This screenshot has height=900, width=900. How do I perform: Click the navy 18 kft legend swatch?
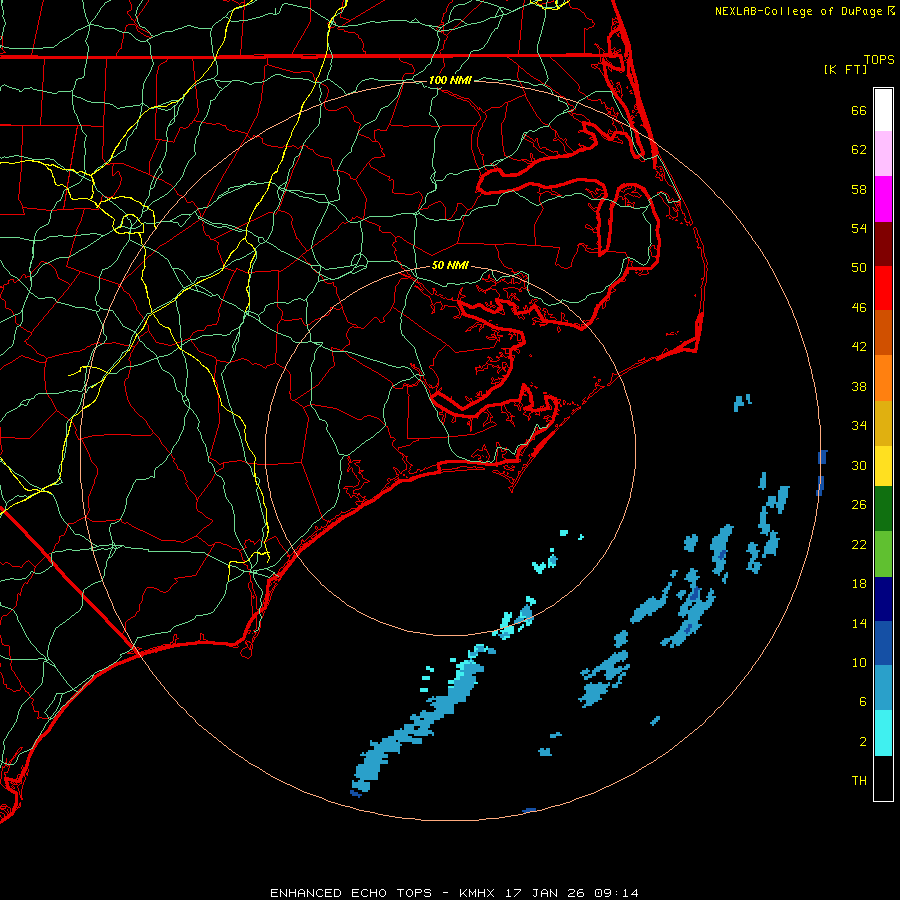coord(883,599)
